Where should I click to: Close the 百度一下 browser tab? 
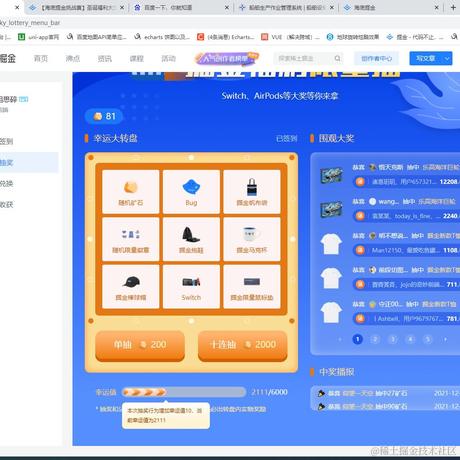[227, 7]
